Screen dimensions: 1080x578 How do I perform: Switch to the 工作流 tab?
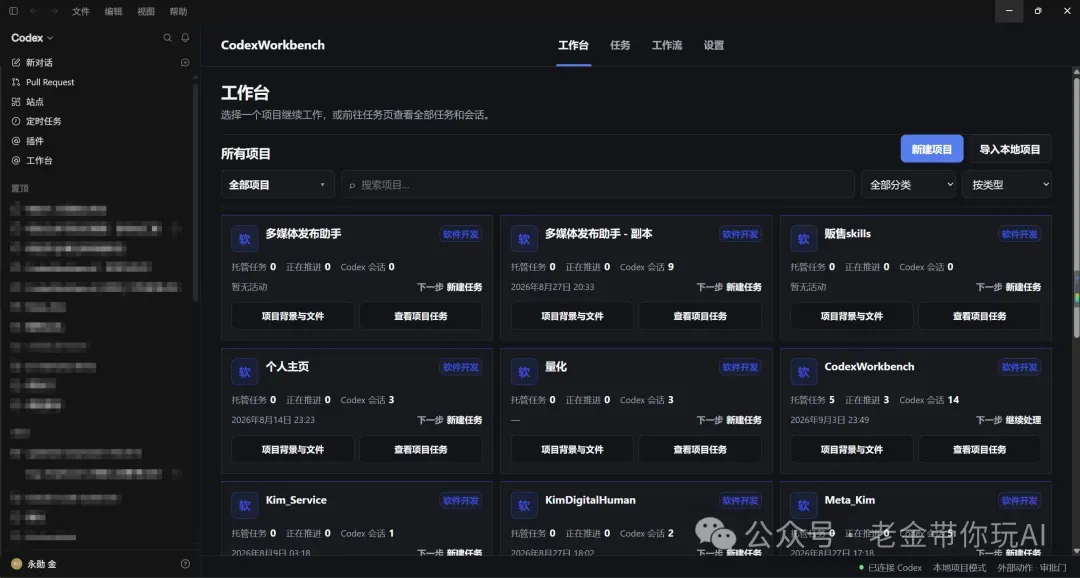667,45
